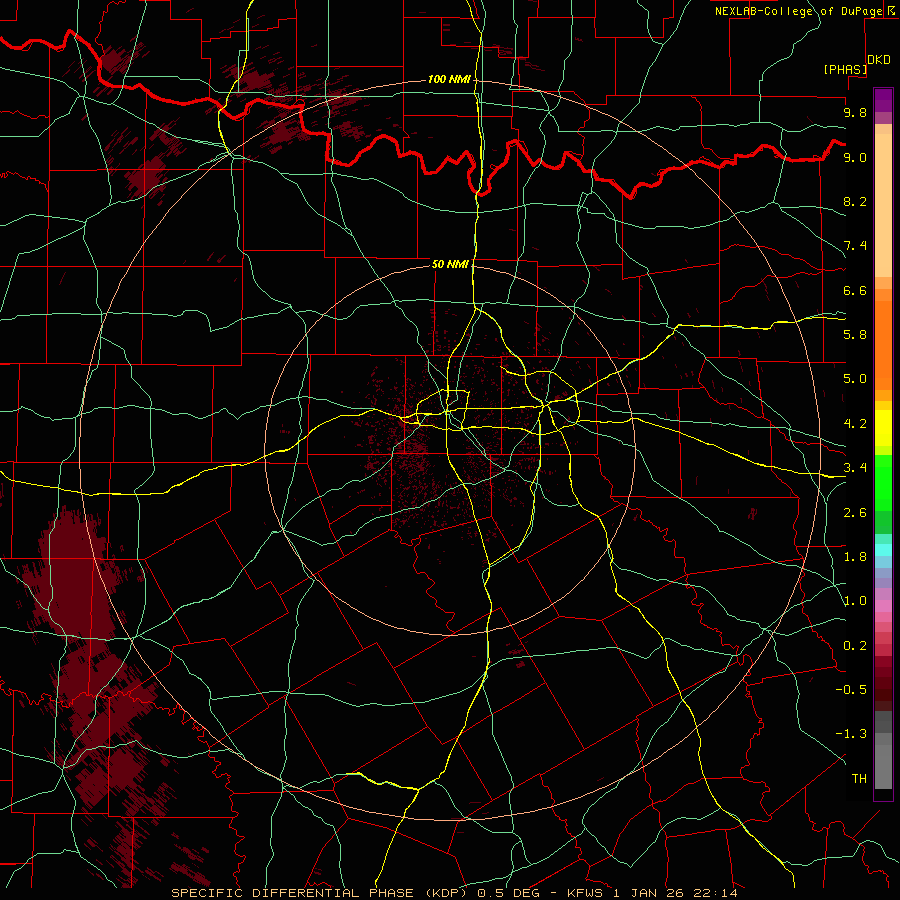The image size is (900, 900).
Task: Click the 7.4 scale value
Action: tap(855, 246)
